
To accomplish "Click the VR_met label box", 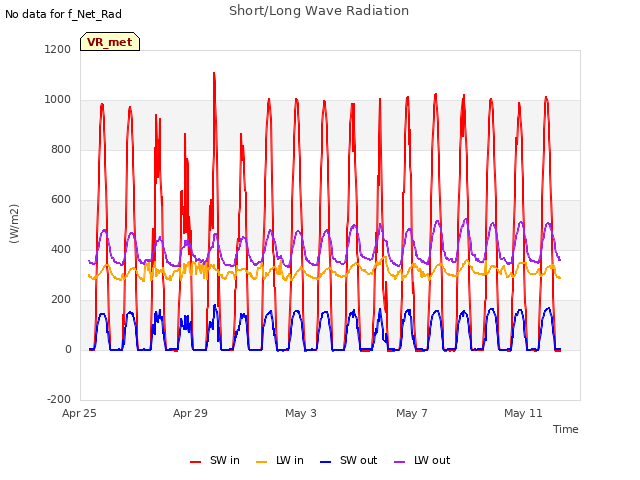I will click(110, 42).
